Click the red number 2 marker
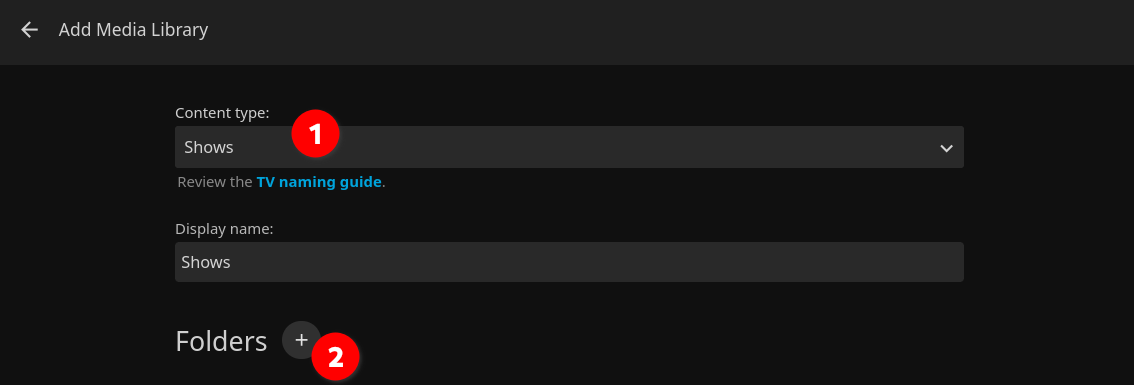This screenshot has height=385, width=1134. [336, 357]
